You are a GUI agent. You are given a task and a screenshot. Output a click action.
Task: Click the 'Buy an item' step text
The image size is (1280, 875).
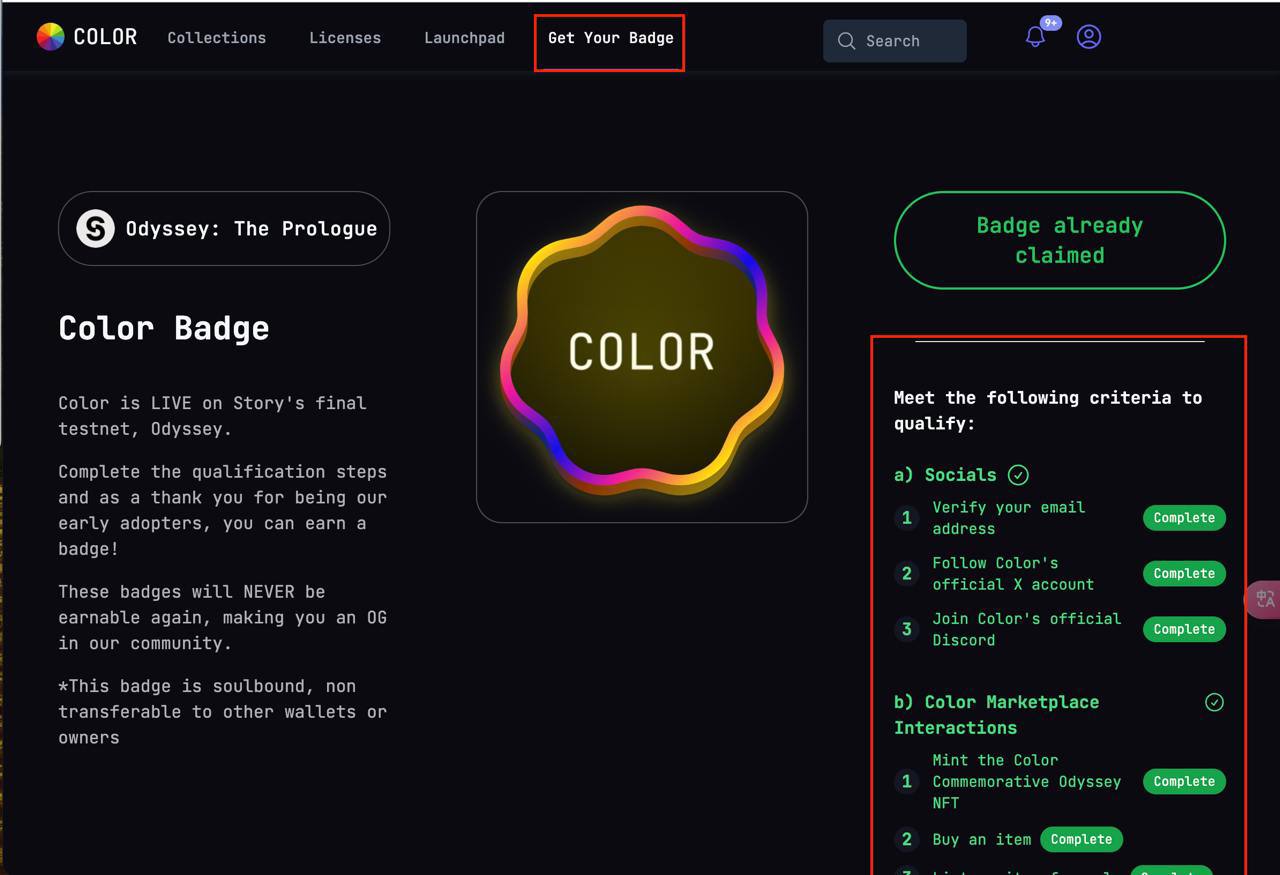982,839
